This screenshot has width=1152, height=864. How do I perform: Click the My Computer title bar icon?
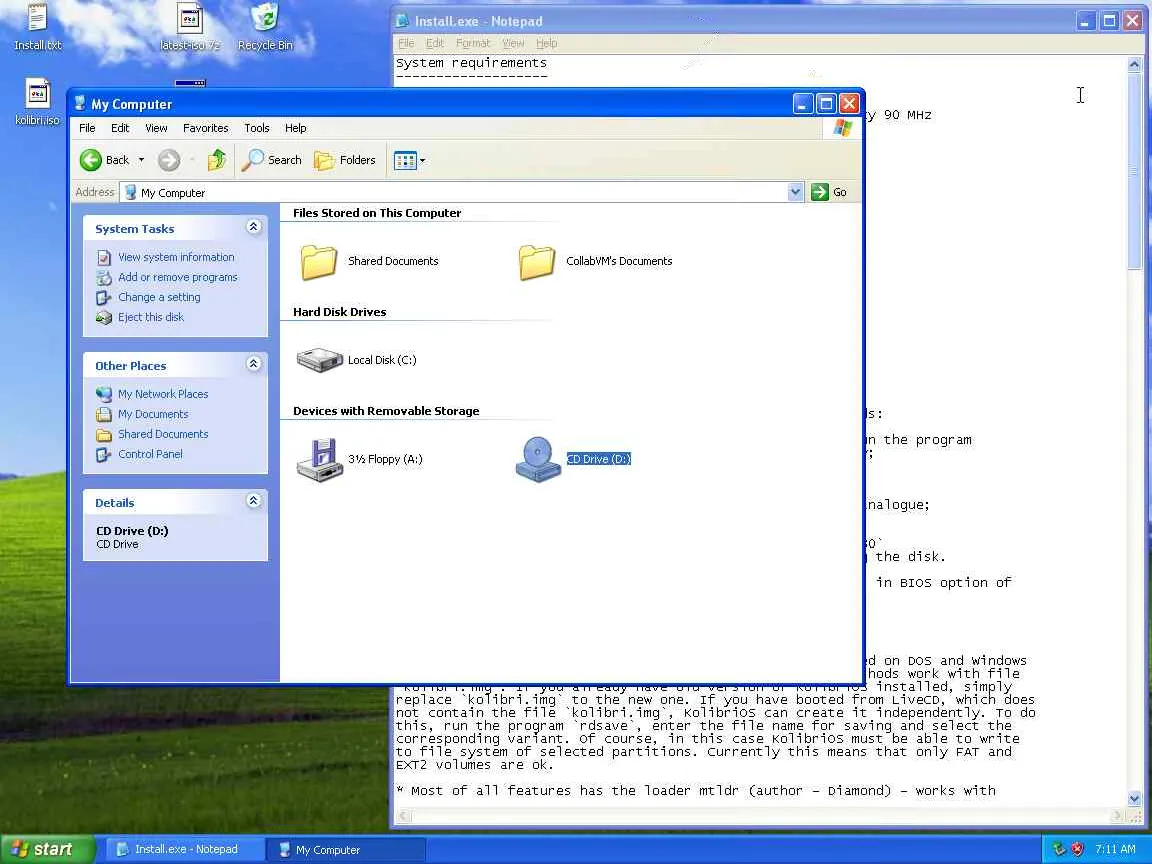[x=80, y=103]
